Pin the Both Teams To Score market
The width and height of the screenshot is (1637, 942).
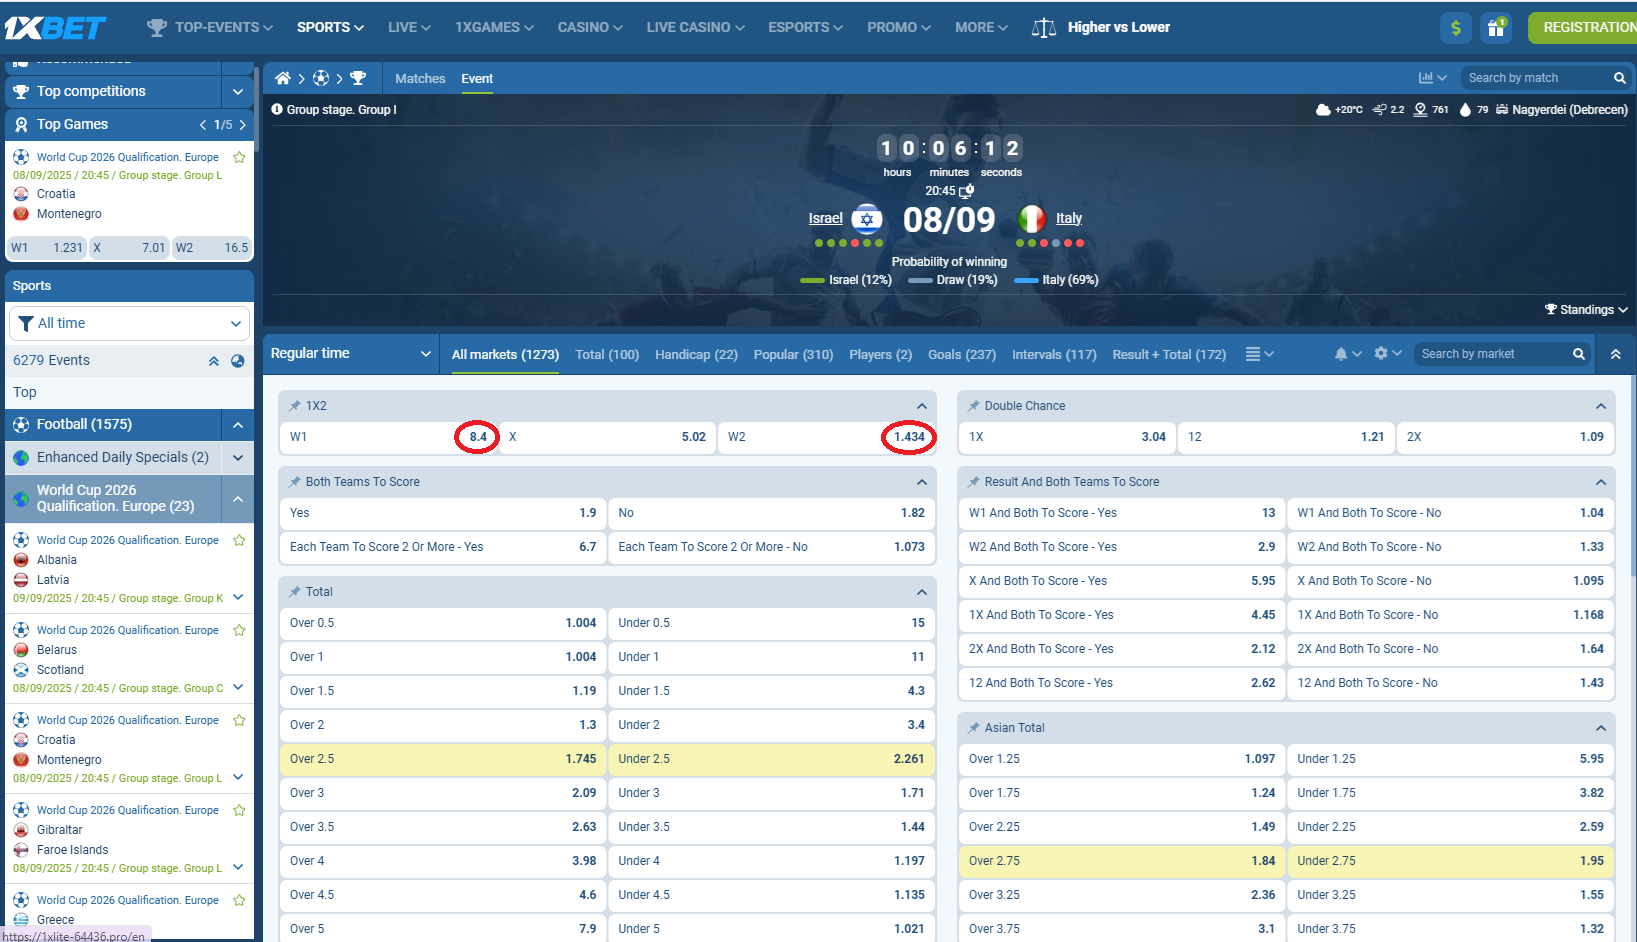[x=295, y=482]
